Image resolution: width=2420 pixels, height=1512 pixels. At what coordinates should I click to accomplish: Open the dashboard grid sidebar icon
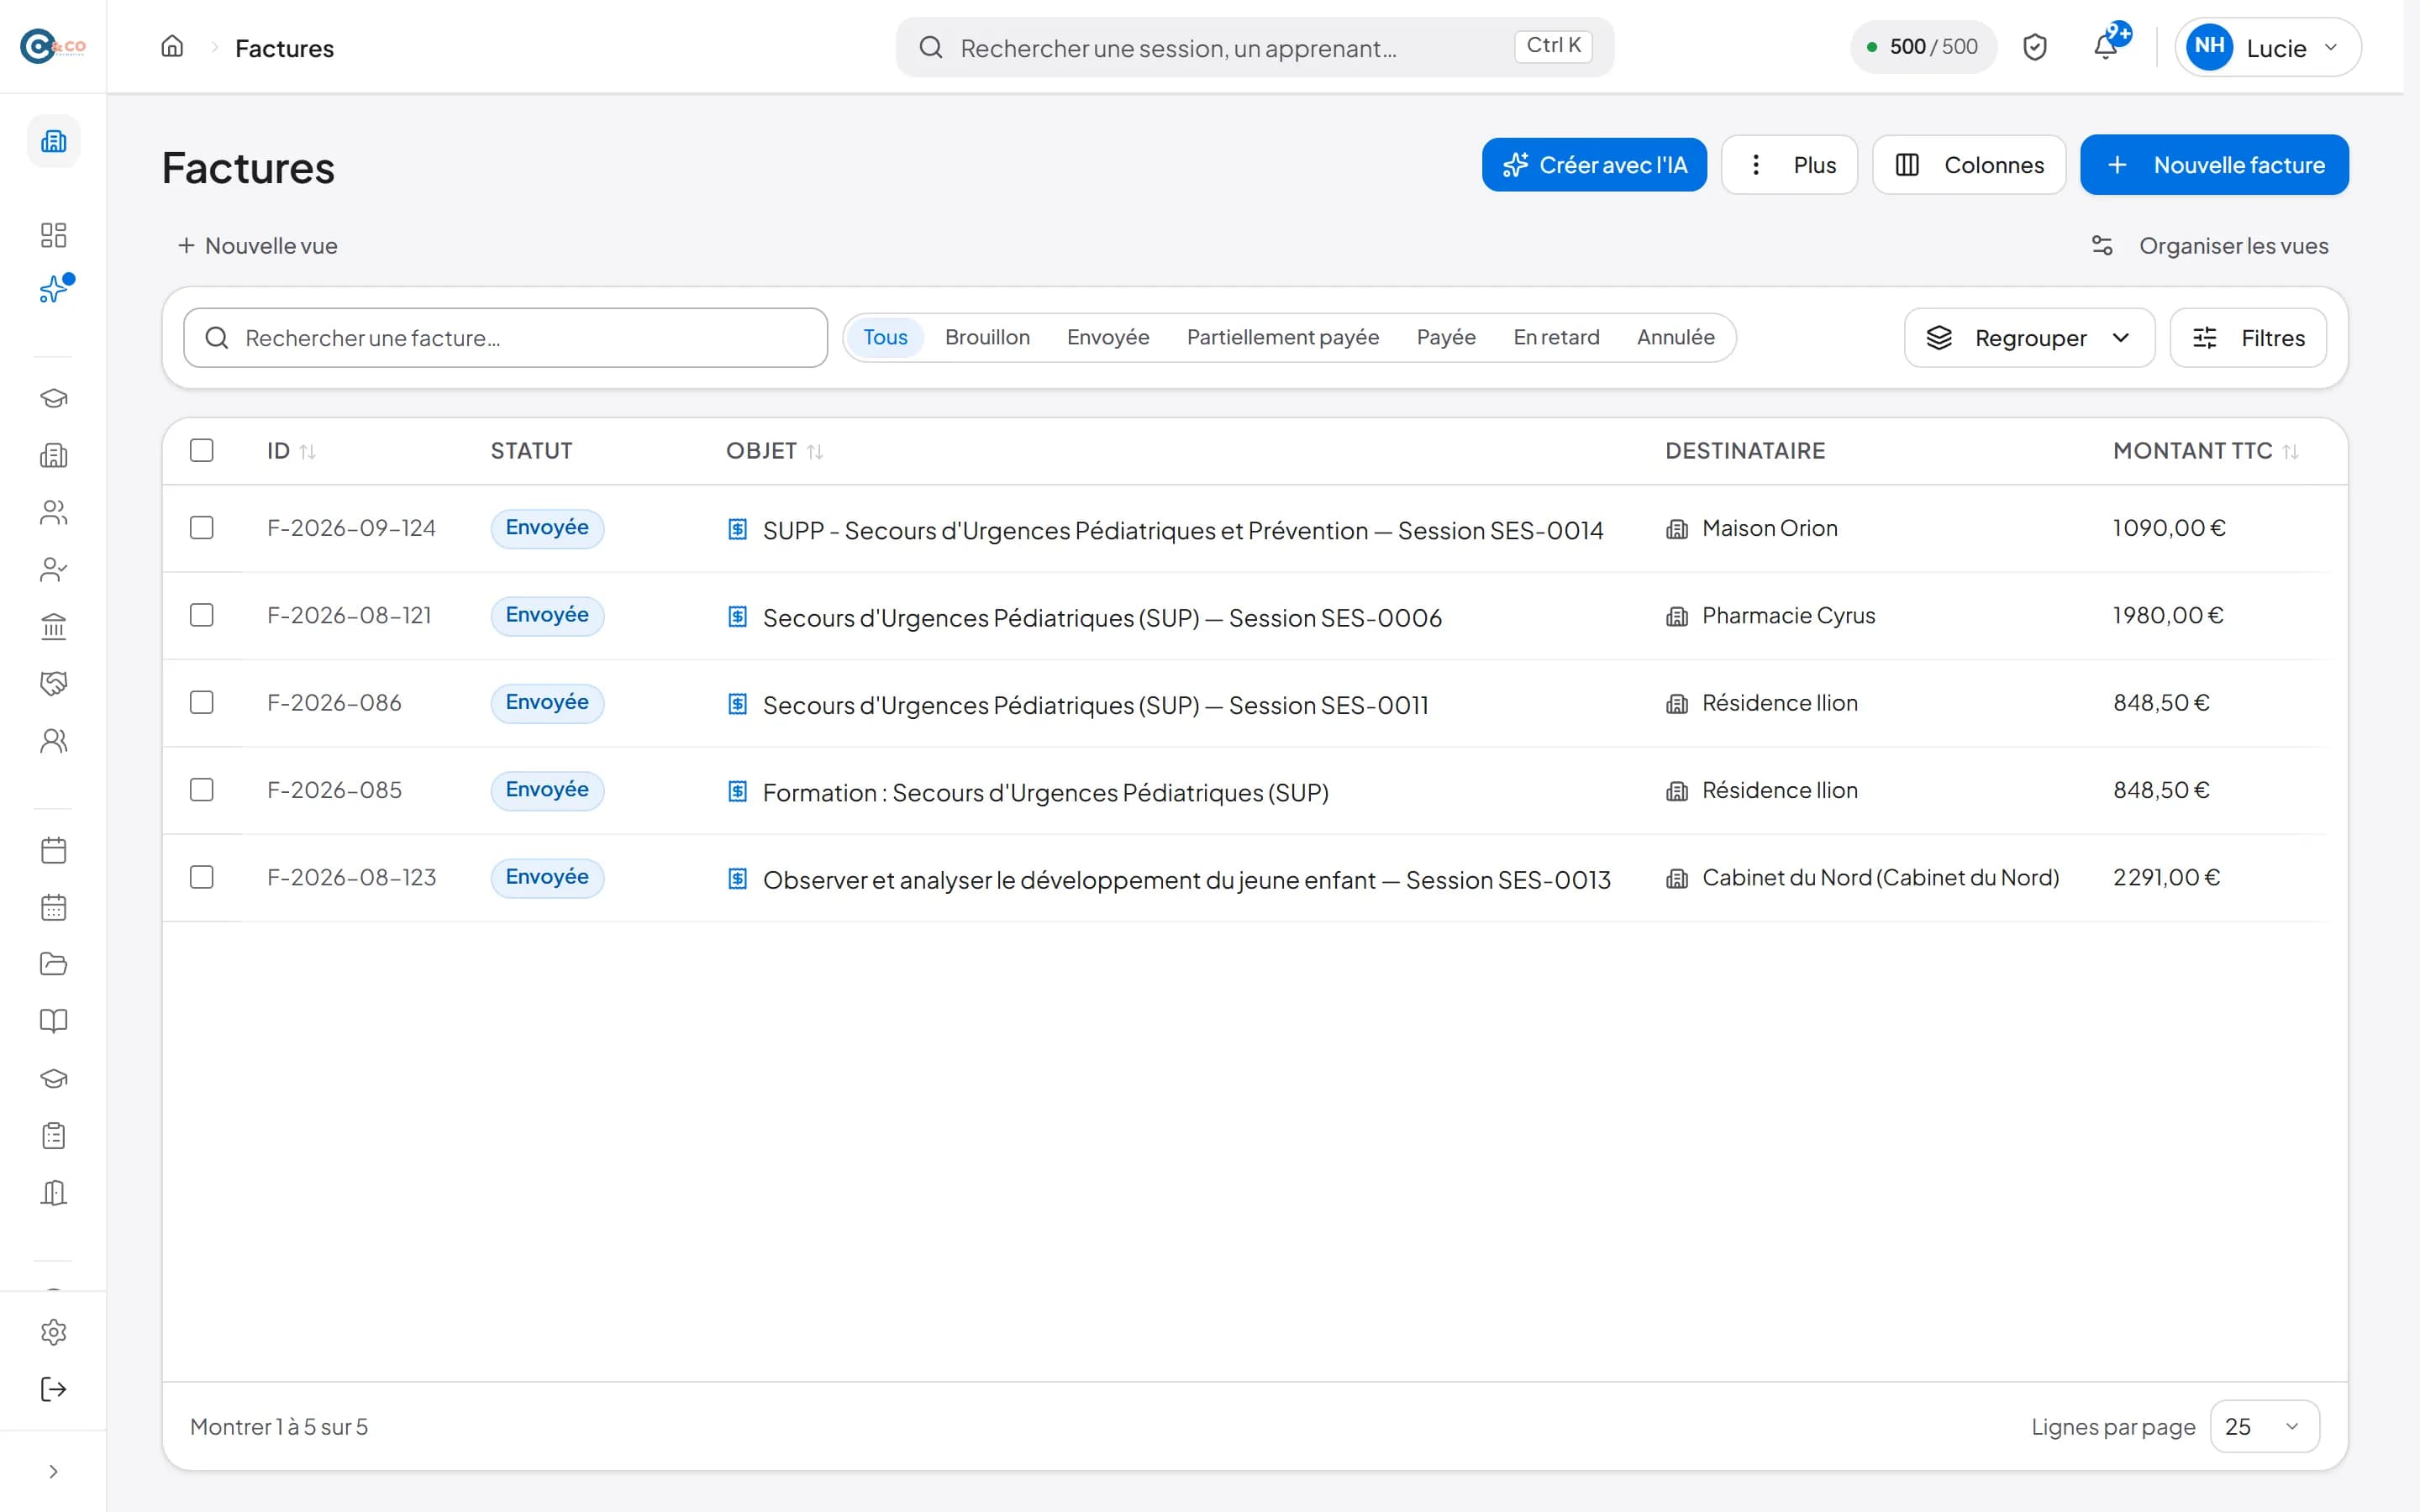(x=54, y=235)
